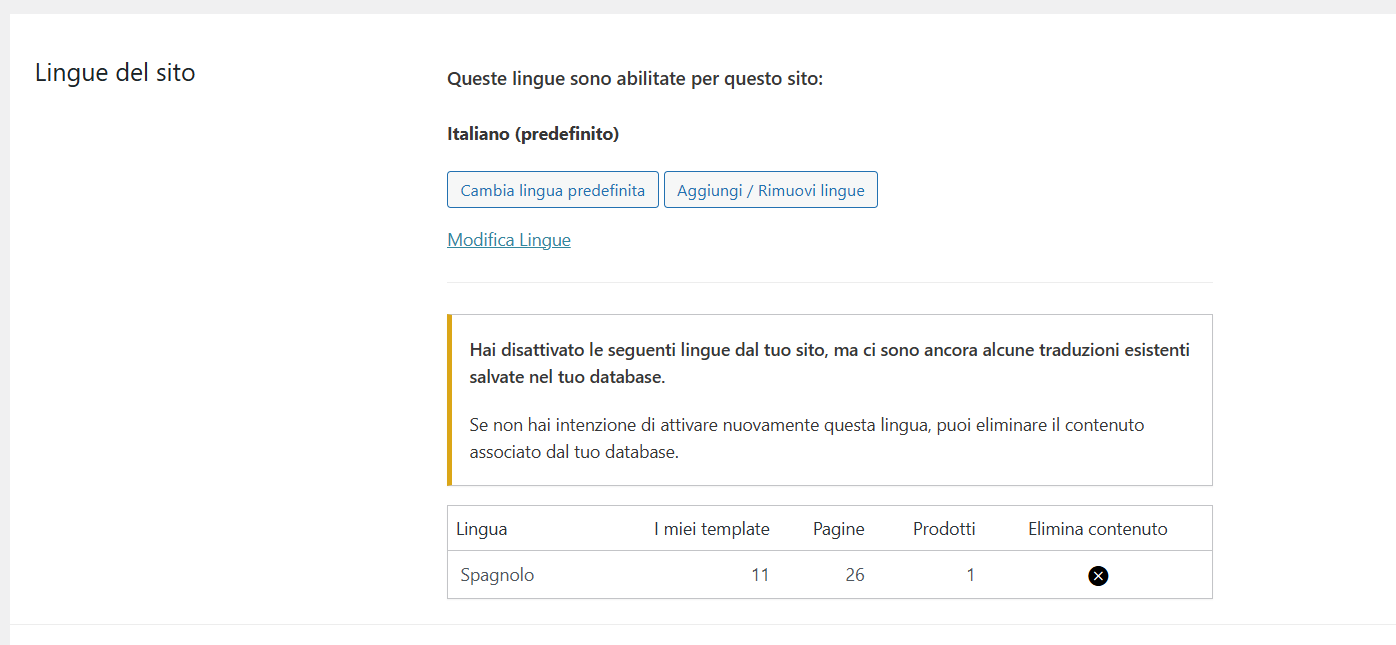Click the yellow left border of the warning notice
This screenshot has height=645, width=1396.
click(x=450, y=400)
